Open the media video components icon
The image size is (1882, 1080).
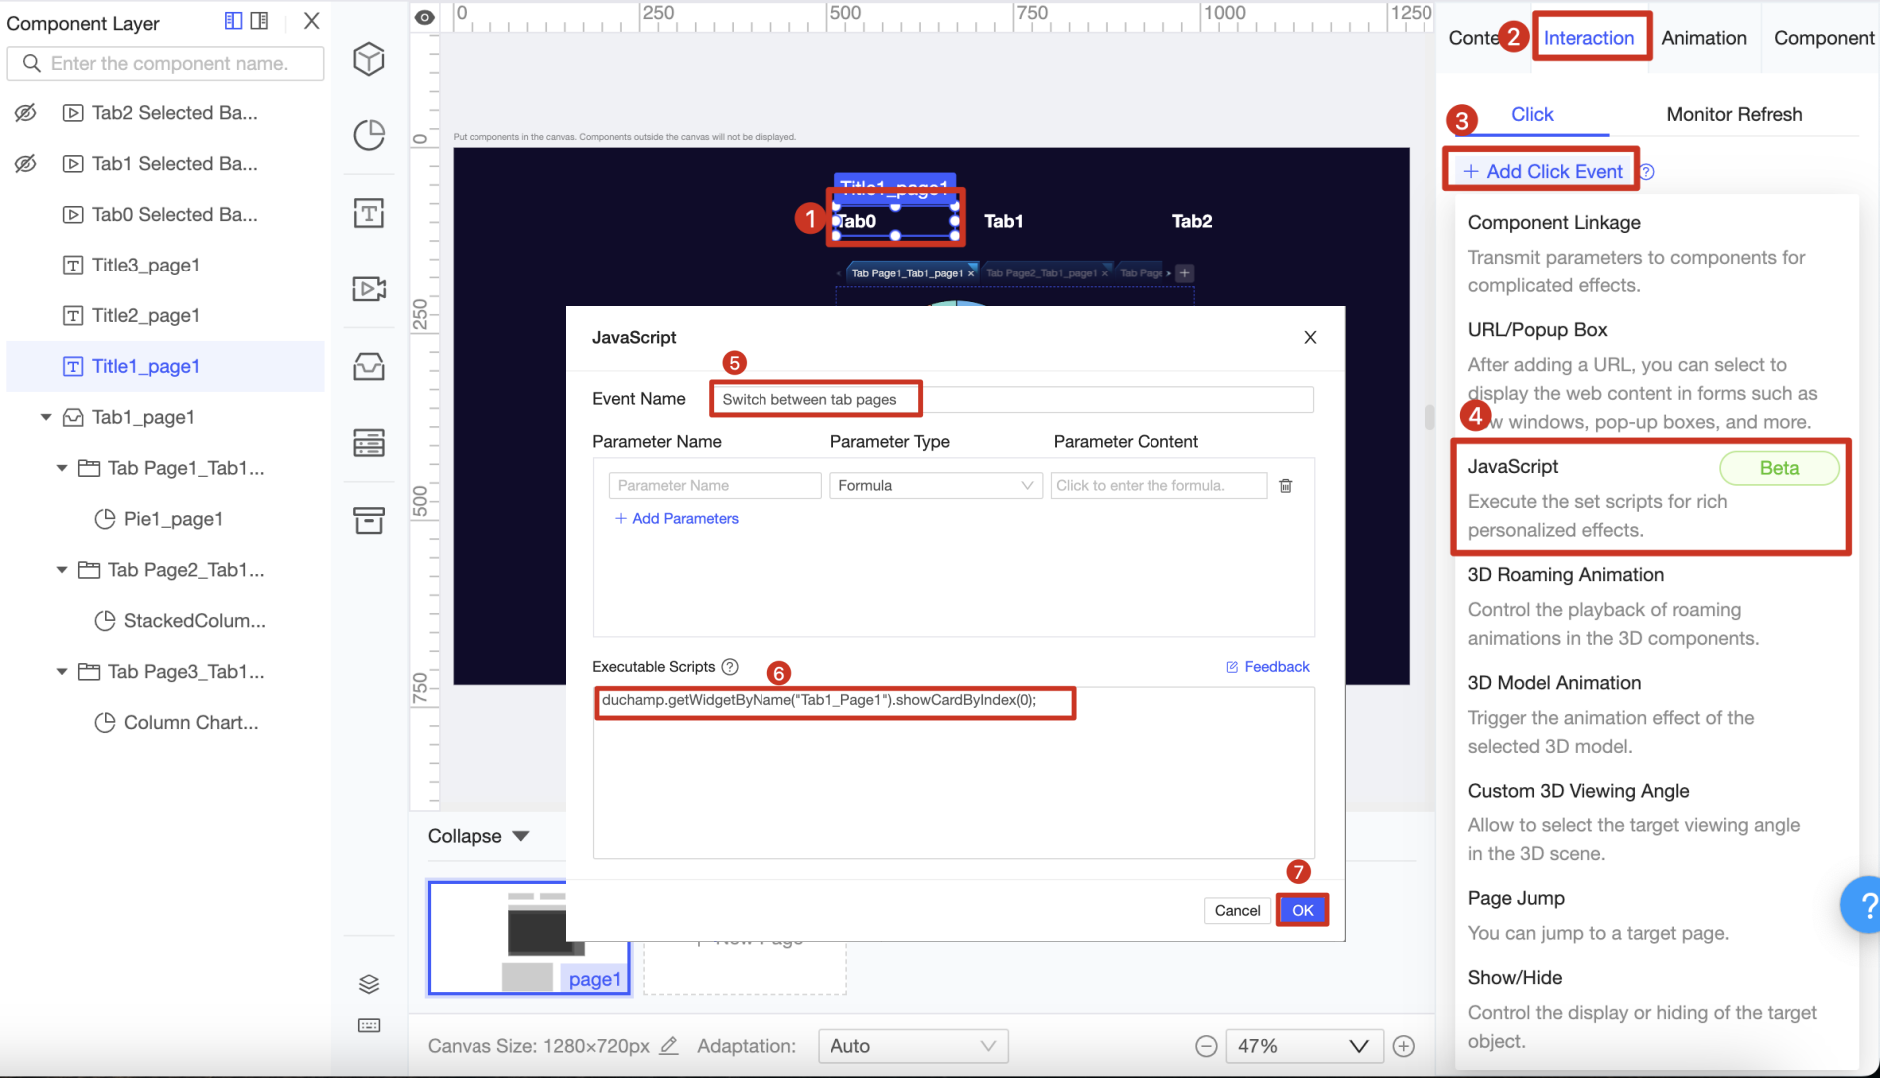point(369,289)
